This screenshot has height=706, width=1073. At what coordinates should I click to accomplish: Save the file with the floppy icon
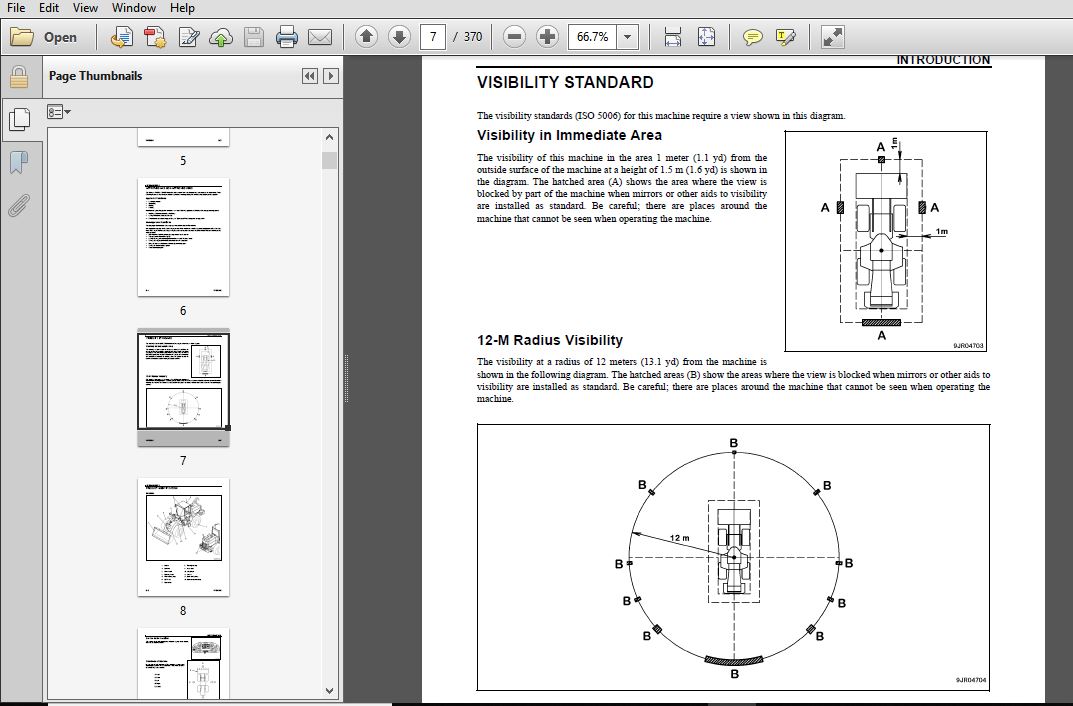coord(254,37)
